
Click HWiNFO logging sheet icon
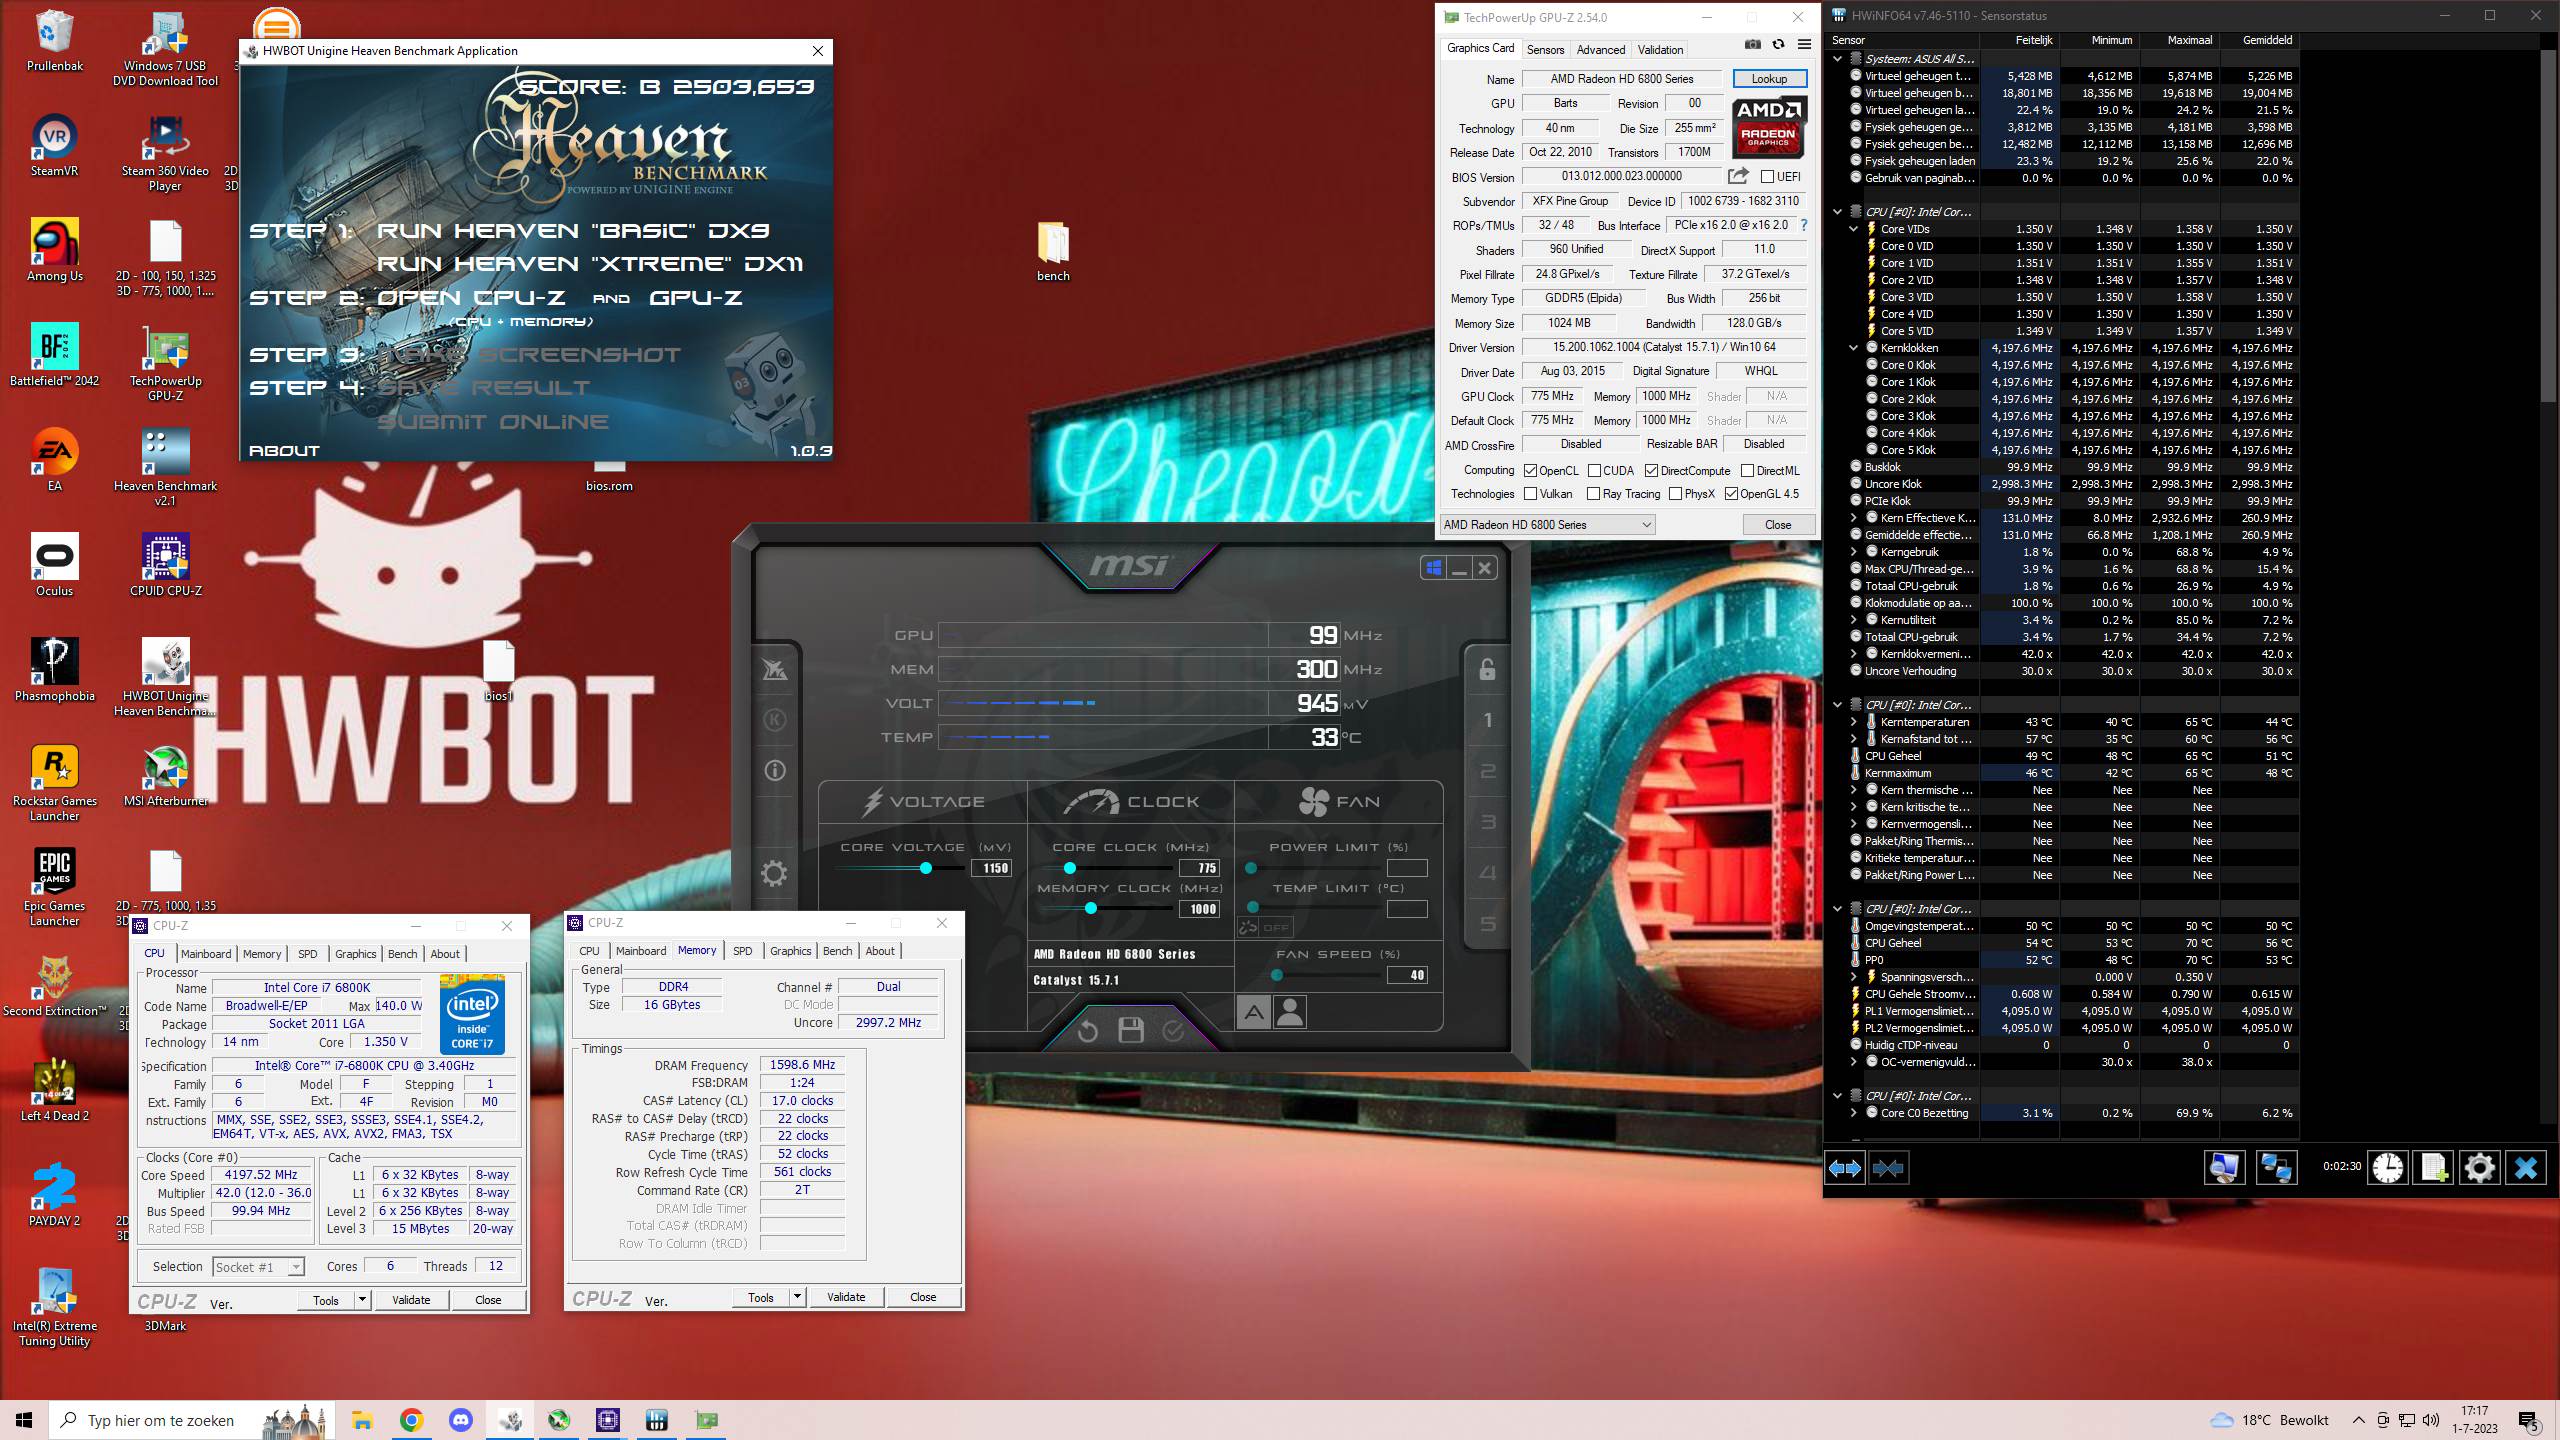(x=2434, y=1168)
